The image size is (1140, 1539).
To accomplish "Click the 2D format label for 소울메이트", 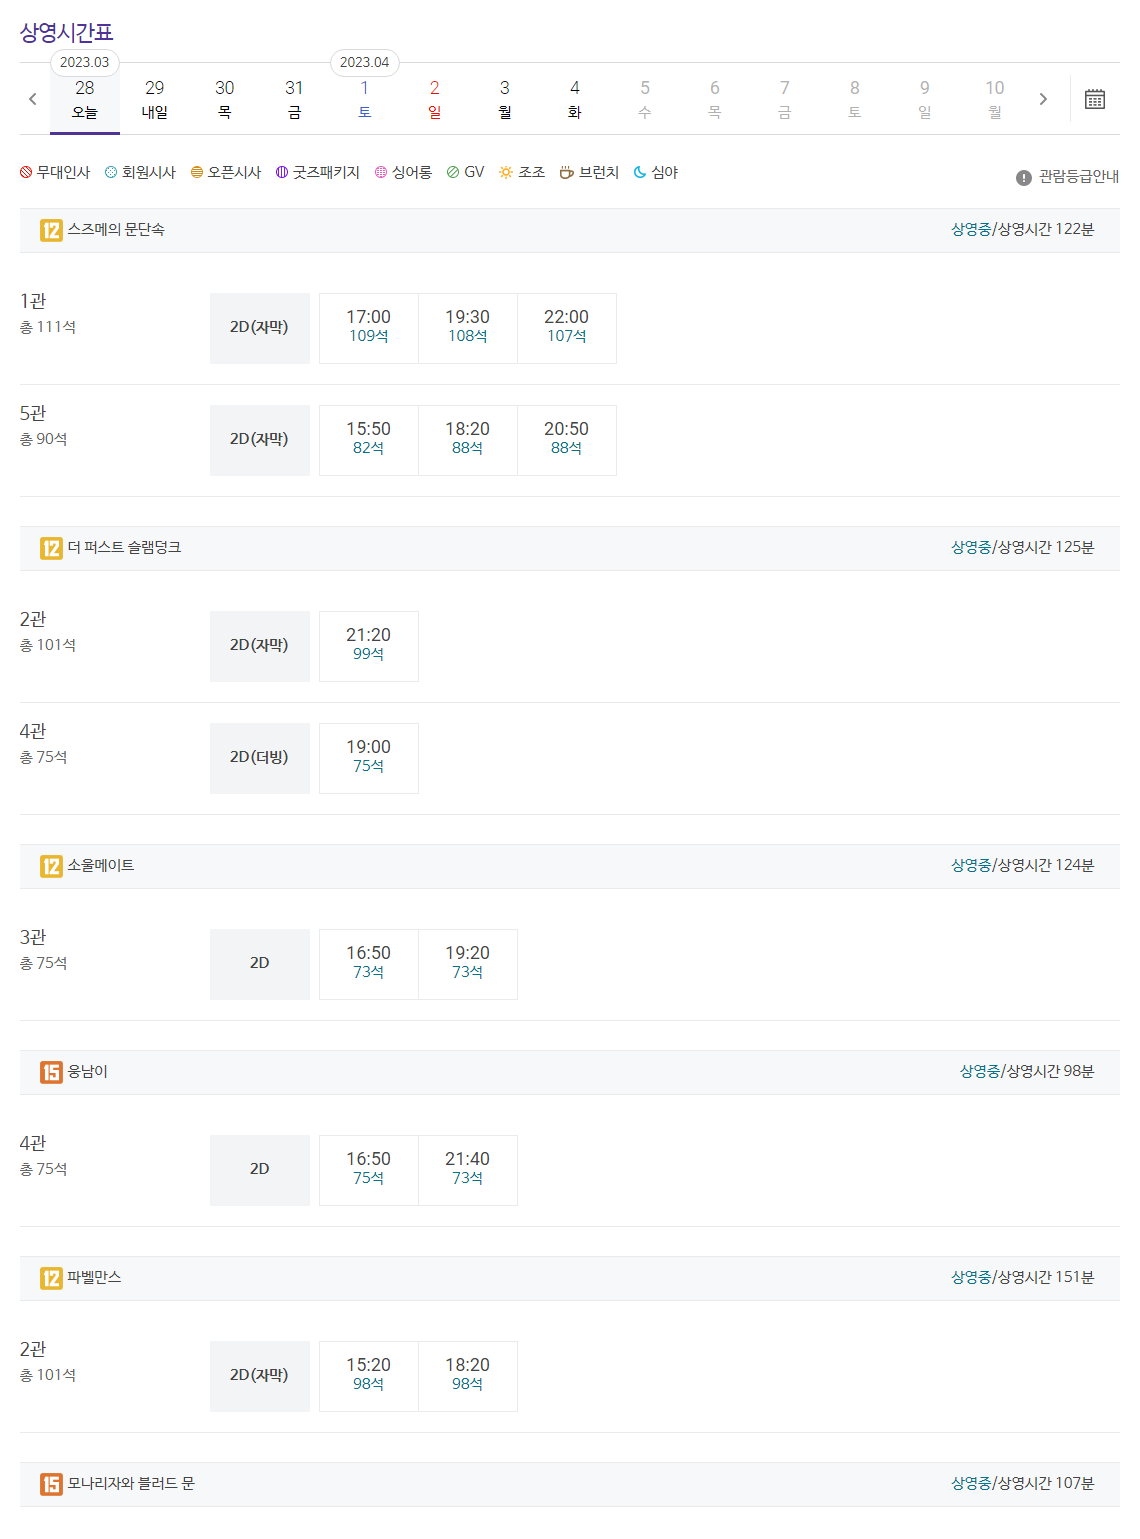I will click(x=260, y=964).
